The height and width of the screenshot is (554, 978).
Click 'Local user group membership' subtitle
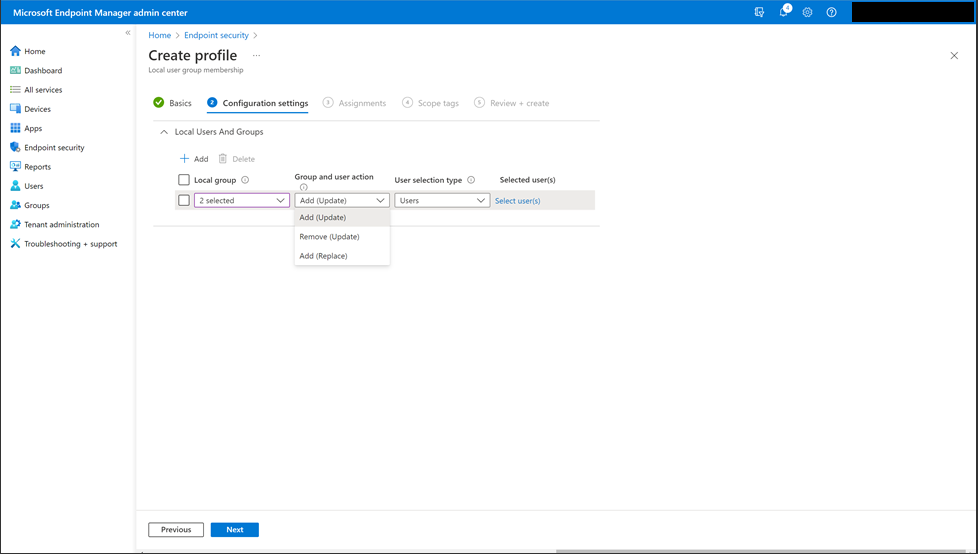[x=196, y=70]
